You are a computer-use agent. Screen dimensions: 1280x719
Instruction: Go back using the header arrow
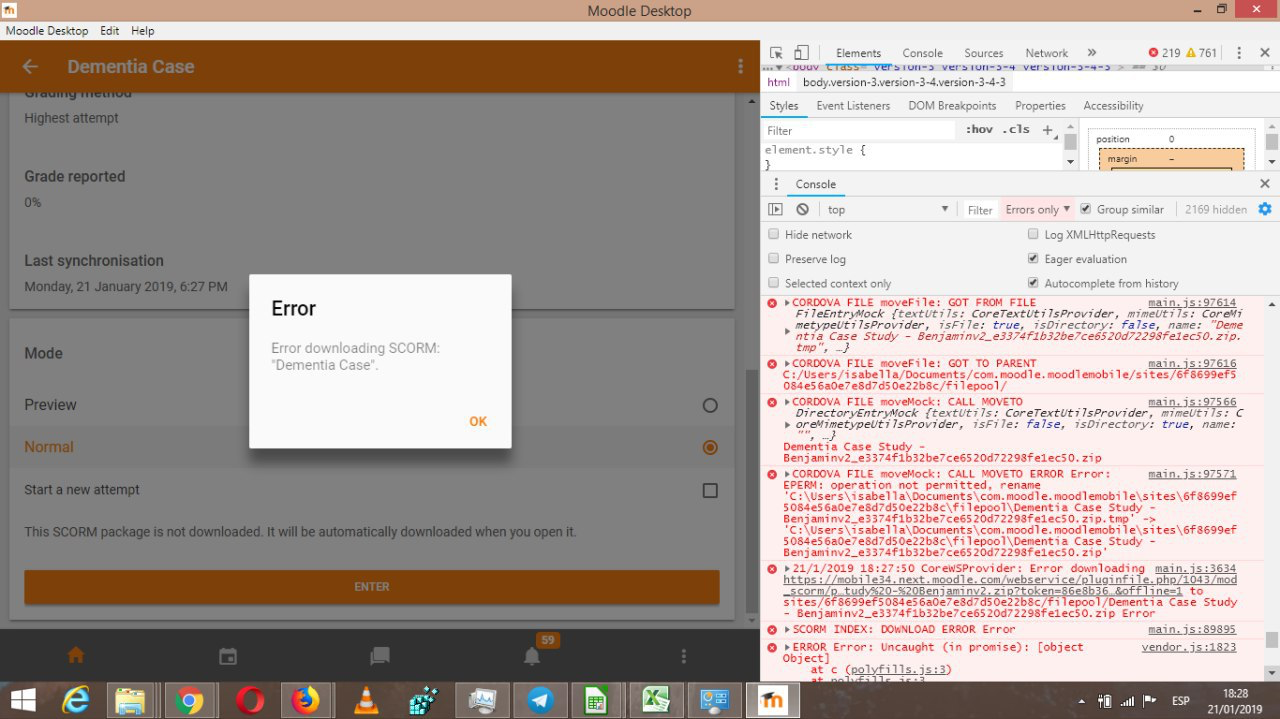[x=30, y=67]
